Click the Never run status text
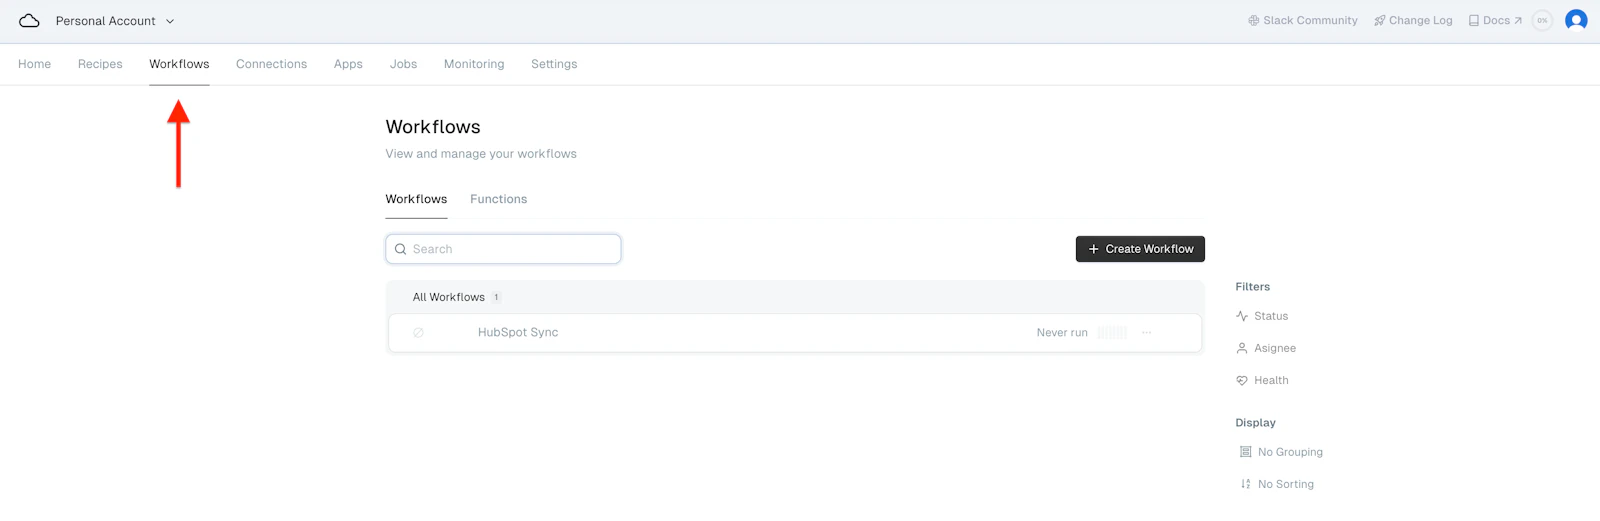This screenshot has width=1600, height=521. click(1062, 333)
